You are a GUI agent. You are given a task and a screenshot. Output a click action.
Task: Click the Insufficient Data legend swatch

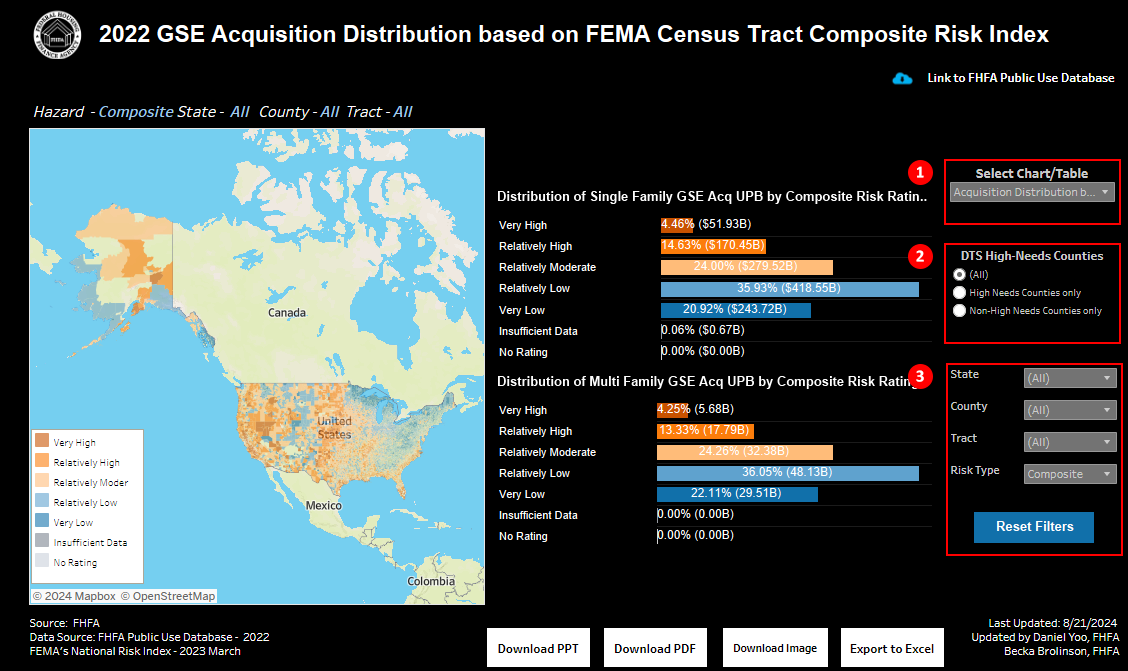click(x=42, y=540)
